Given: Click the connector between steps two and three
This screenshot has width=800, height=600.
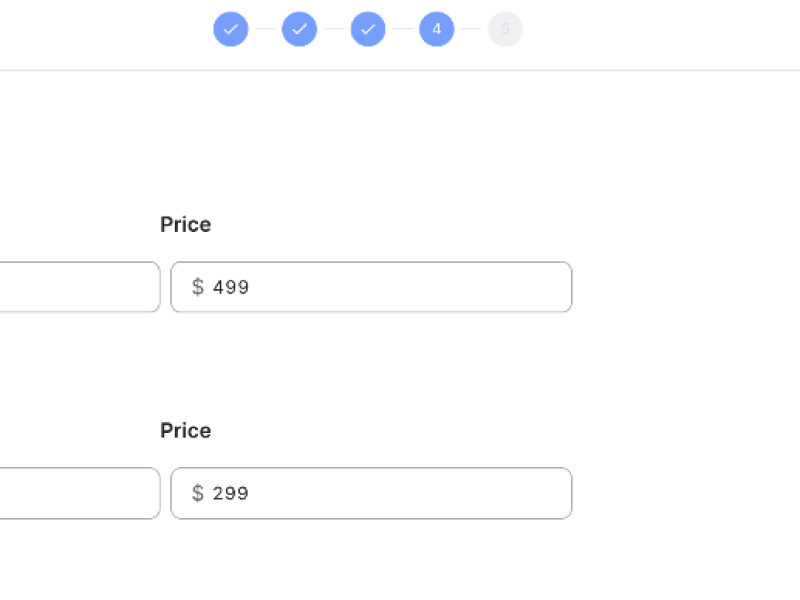Looking at the screenshot, I should tap(334, 29).
